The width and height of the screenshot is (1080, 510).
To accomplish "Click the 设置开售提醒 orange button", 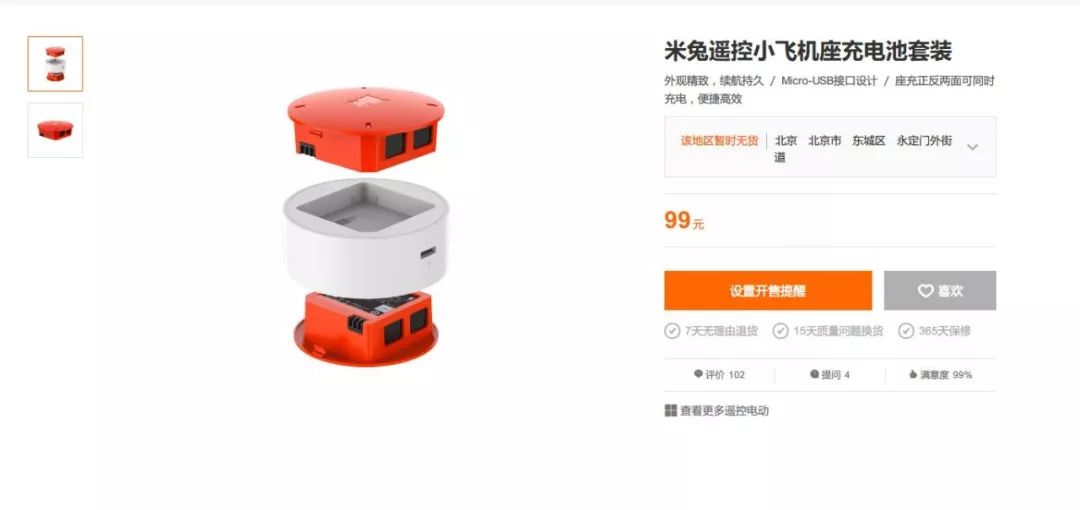I will (x=768, y=290).
